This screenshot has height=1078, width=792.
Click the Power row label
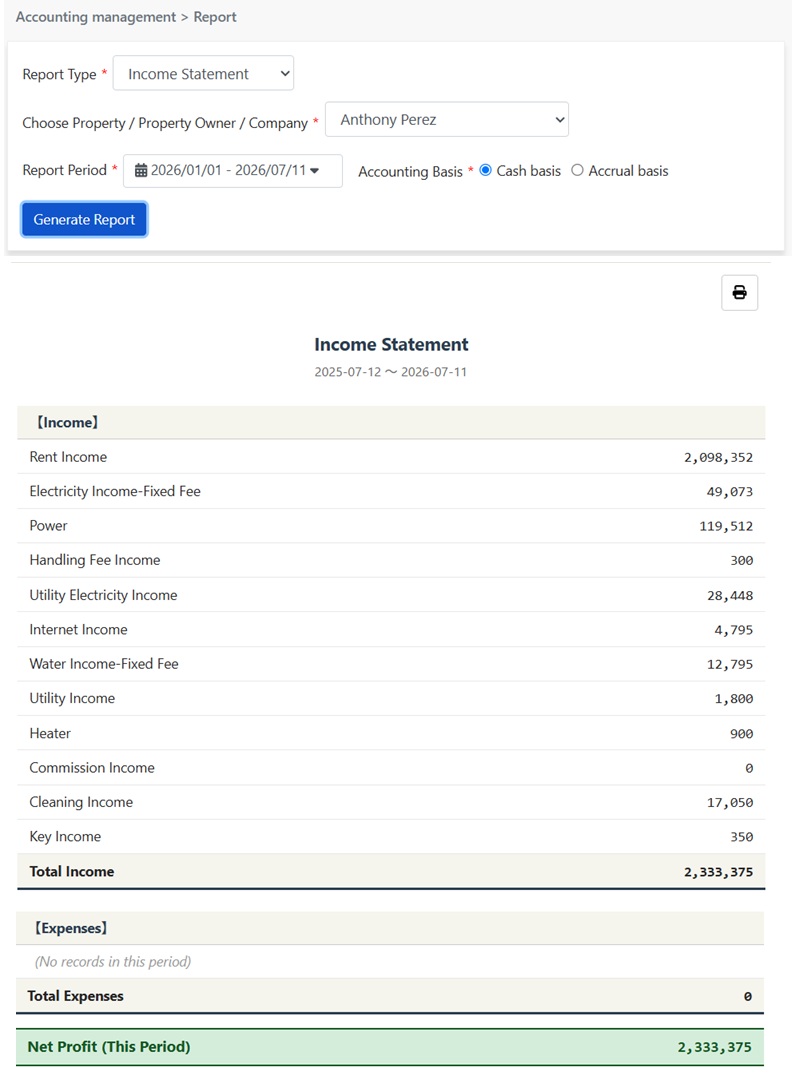tap(48, 526)
